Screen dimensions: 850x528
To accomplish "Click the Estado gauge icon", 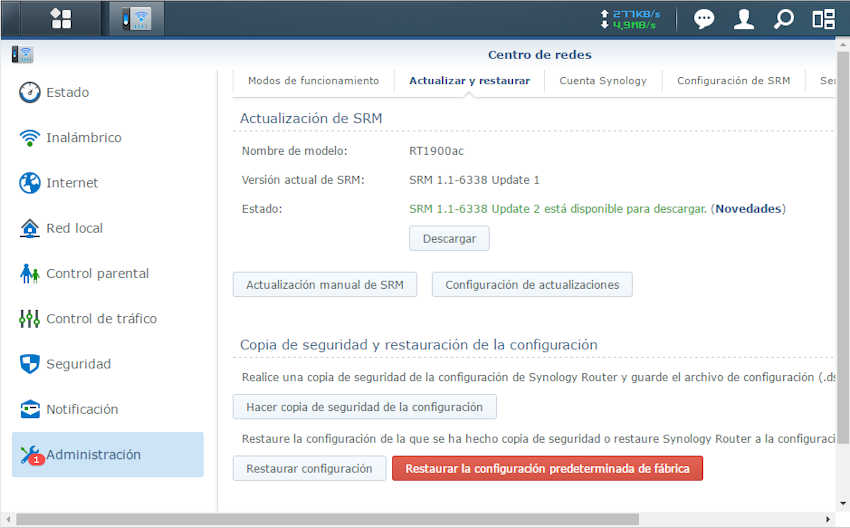I will tap(29, 92).
